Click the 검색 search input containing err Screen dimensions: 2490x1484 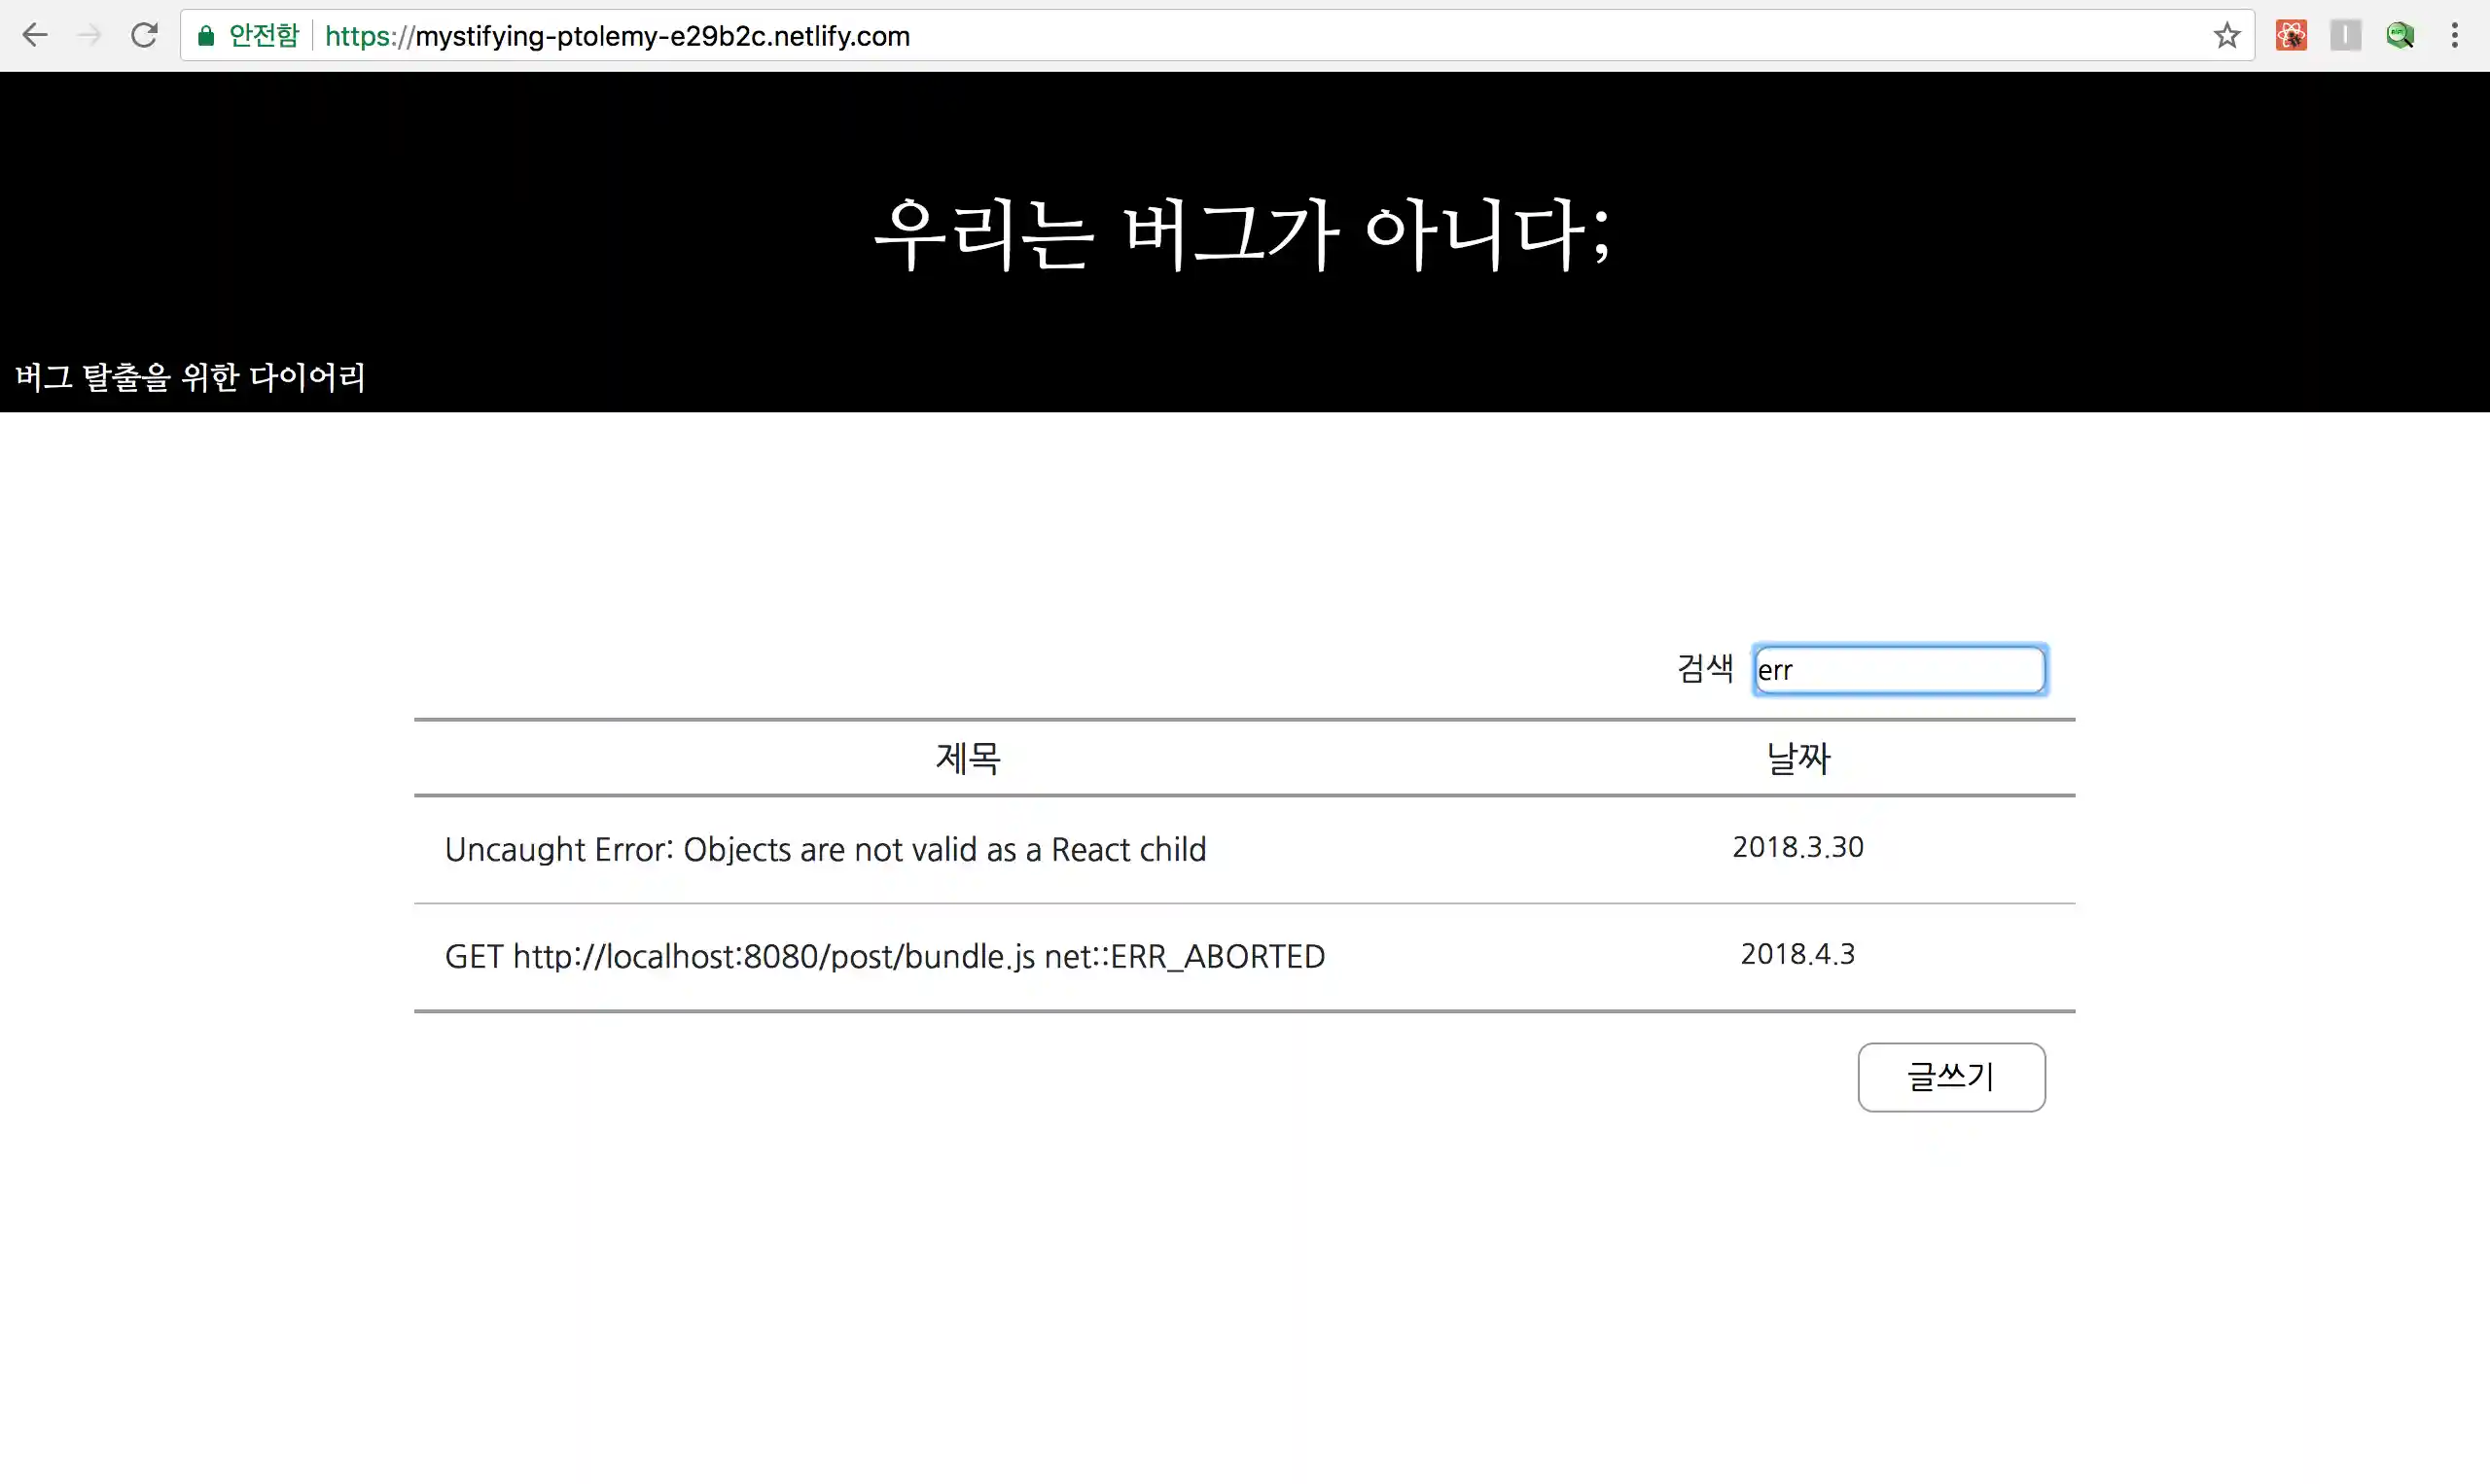point(1898,670)
